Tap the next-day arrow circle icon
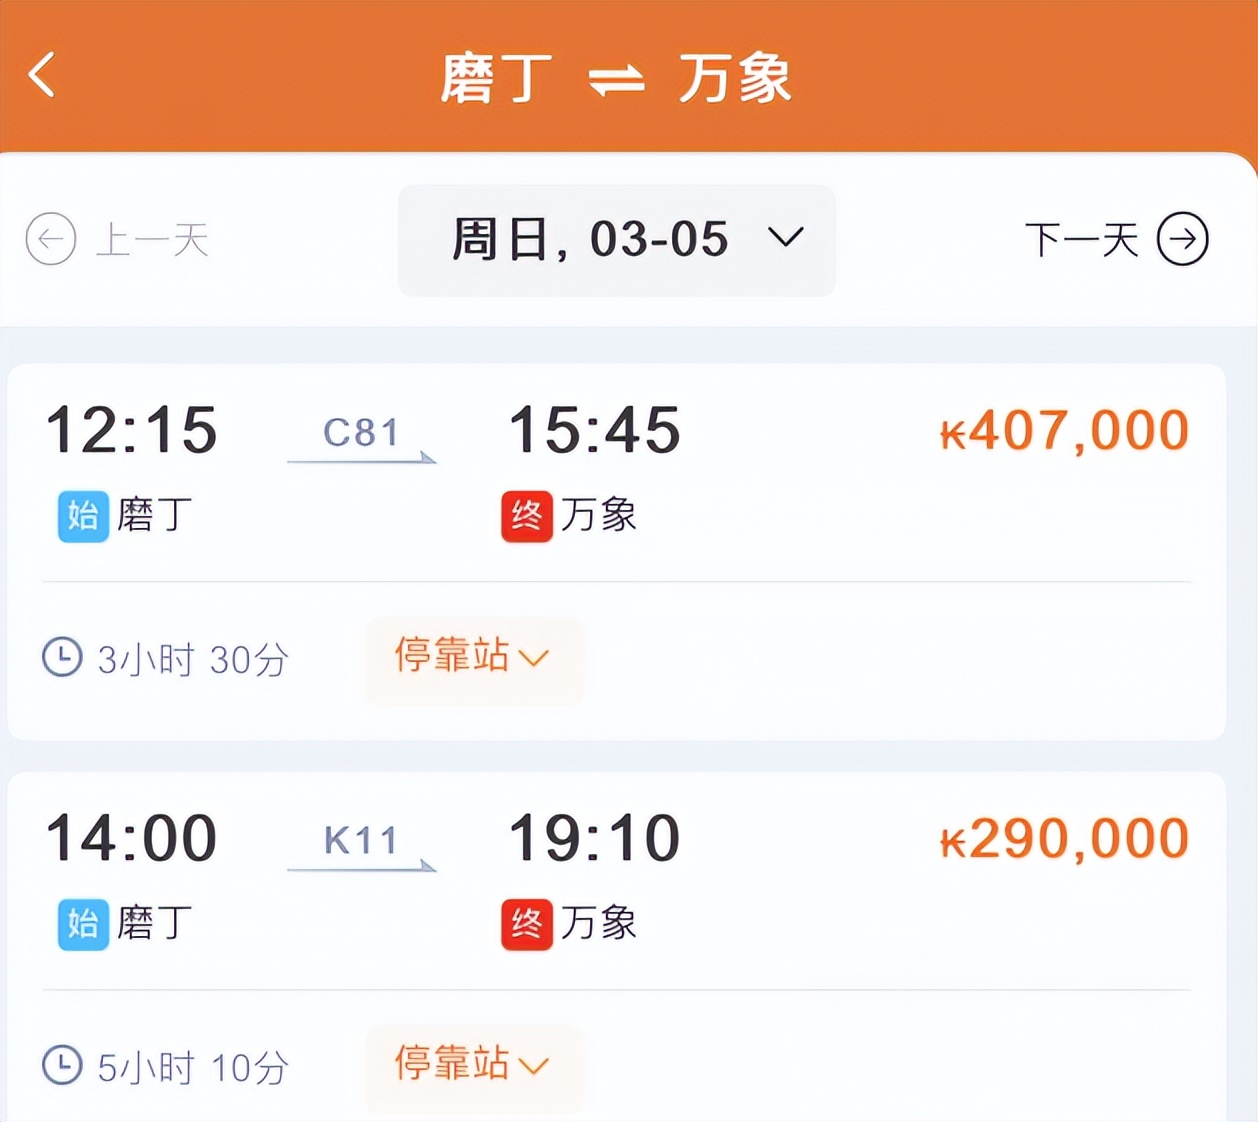Image resolution: width=1258 pixels, height=1122 pixels. click(1185, 240)
